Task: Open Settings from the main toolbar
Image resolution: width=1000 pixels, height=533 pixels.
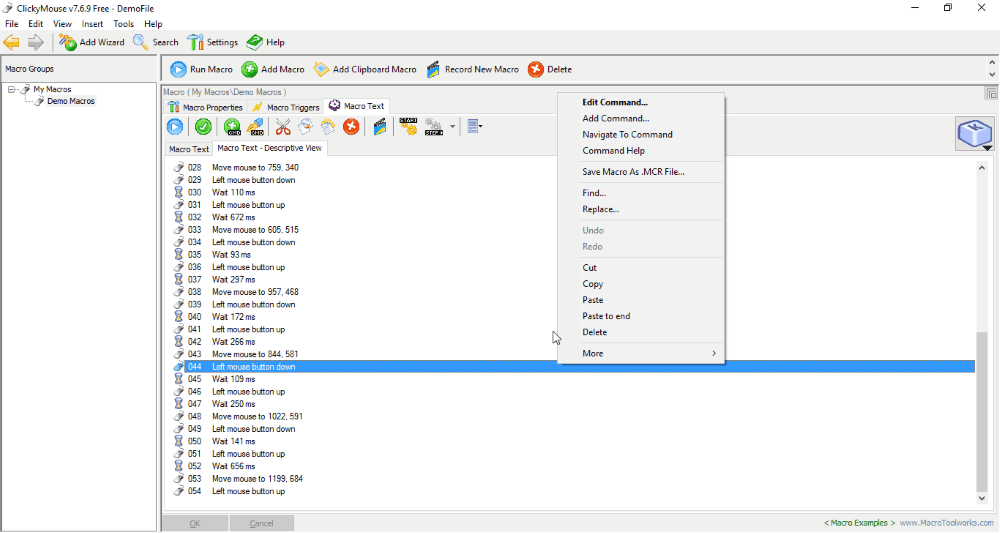Action: click(x=213, y=42)
